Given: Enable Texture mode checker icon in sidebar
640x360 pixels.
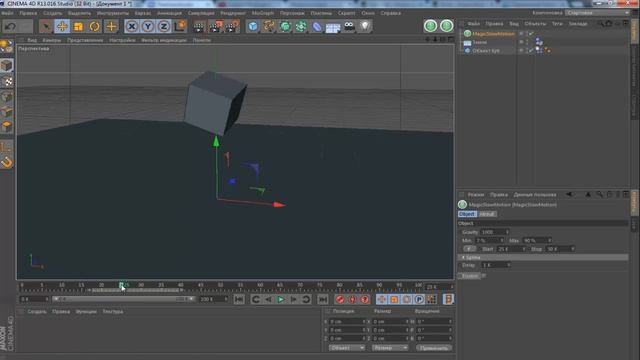Looking at the screenshot, I should [7, 81].
